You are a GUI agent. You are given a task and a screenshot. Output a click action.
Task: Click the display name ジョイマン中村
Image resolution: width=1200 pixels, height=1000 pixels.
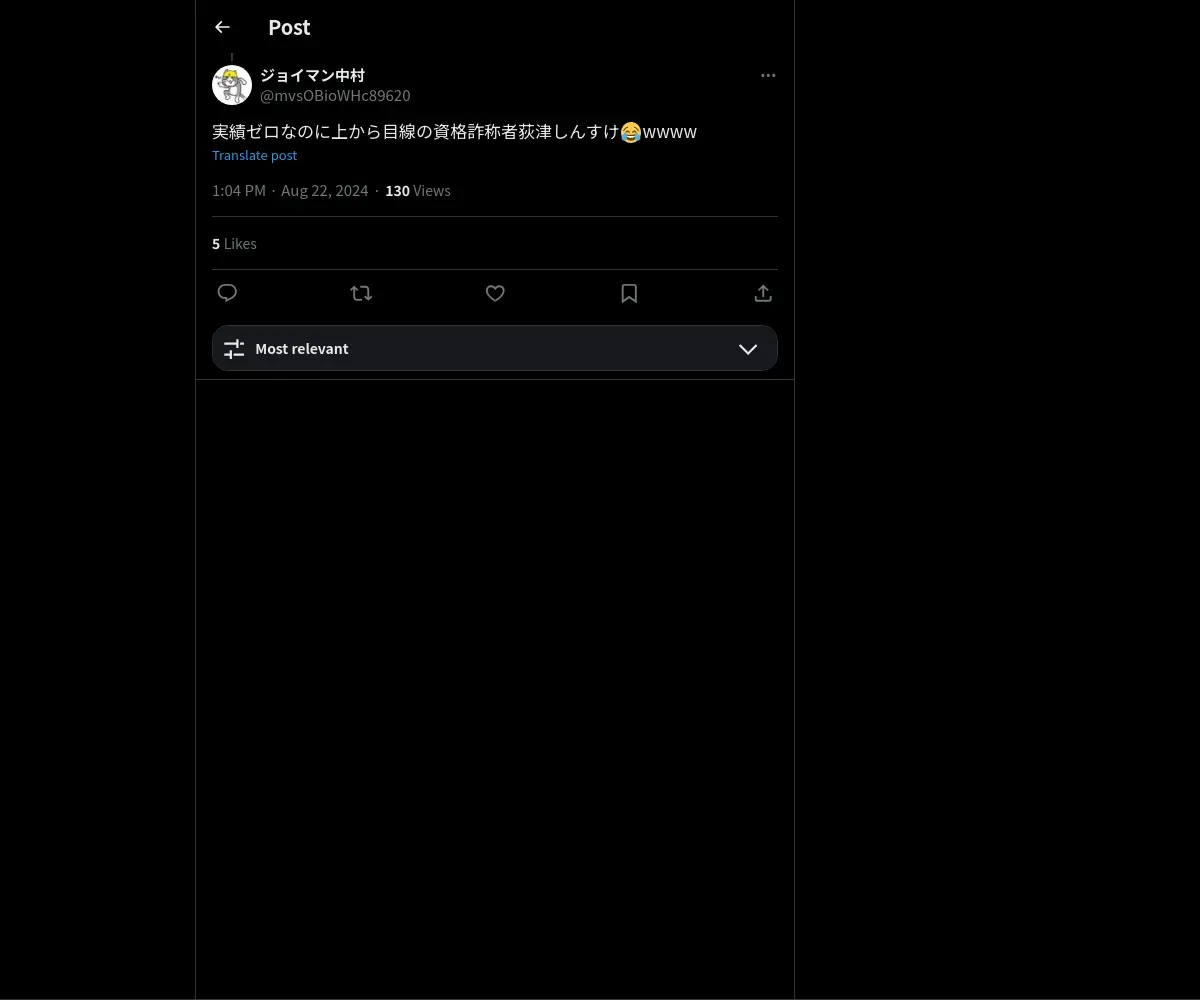(x=312, y=75)
